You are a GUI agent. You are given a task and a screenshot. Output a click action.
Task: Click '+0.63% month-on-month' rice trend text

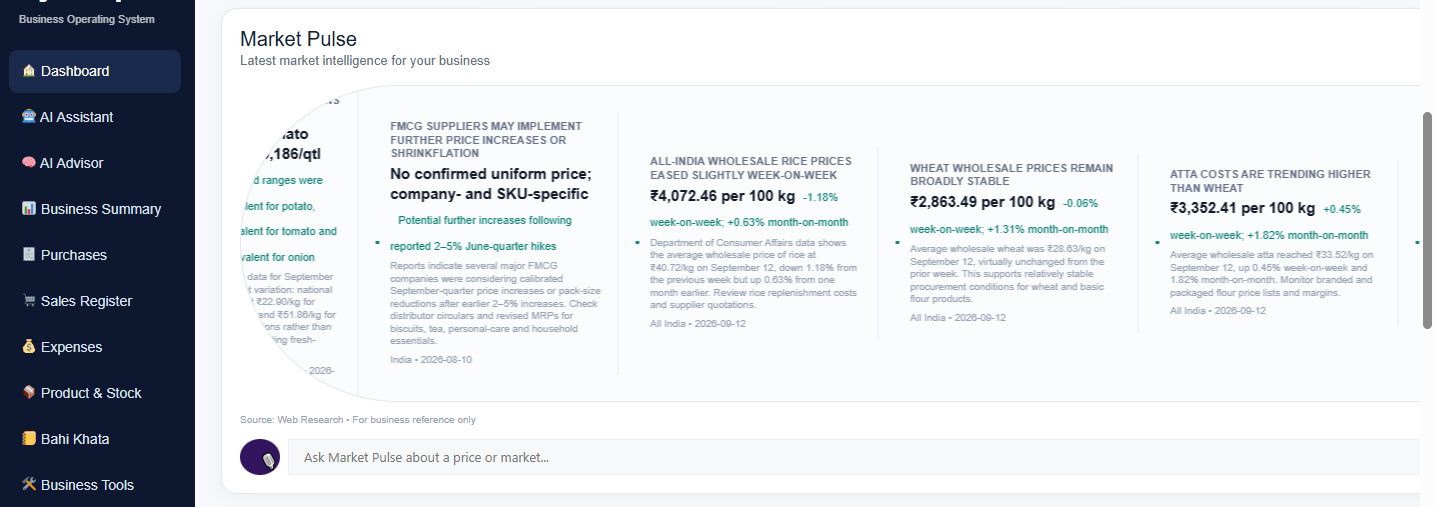[x=787, y=222]
